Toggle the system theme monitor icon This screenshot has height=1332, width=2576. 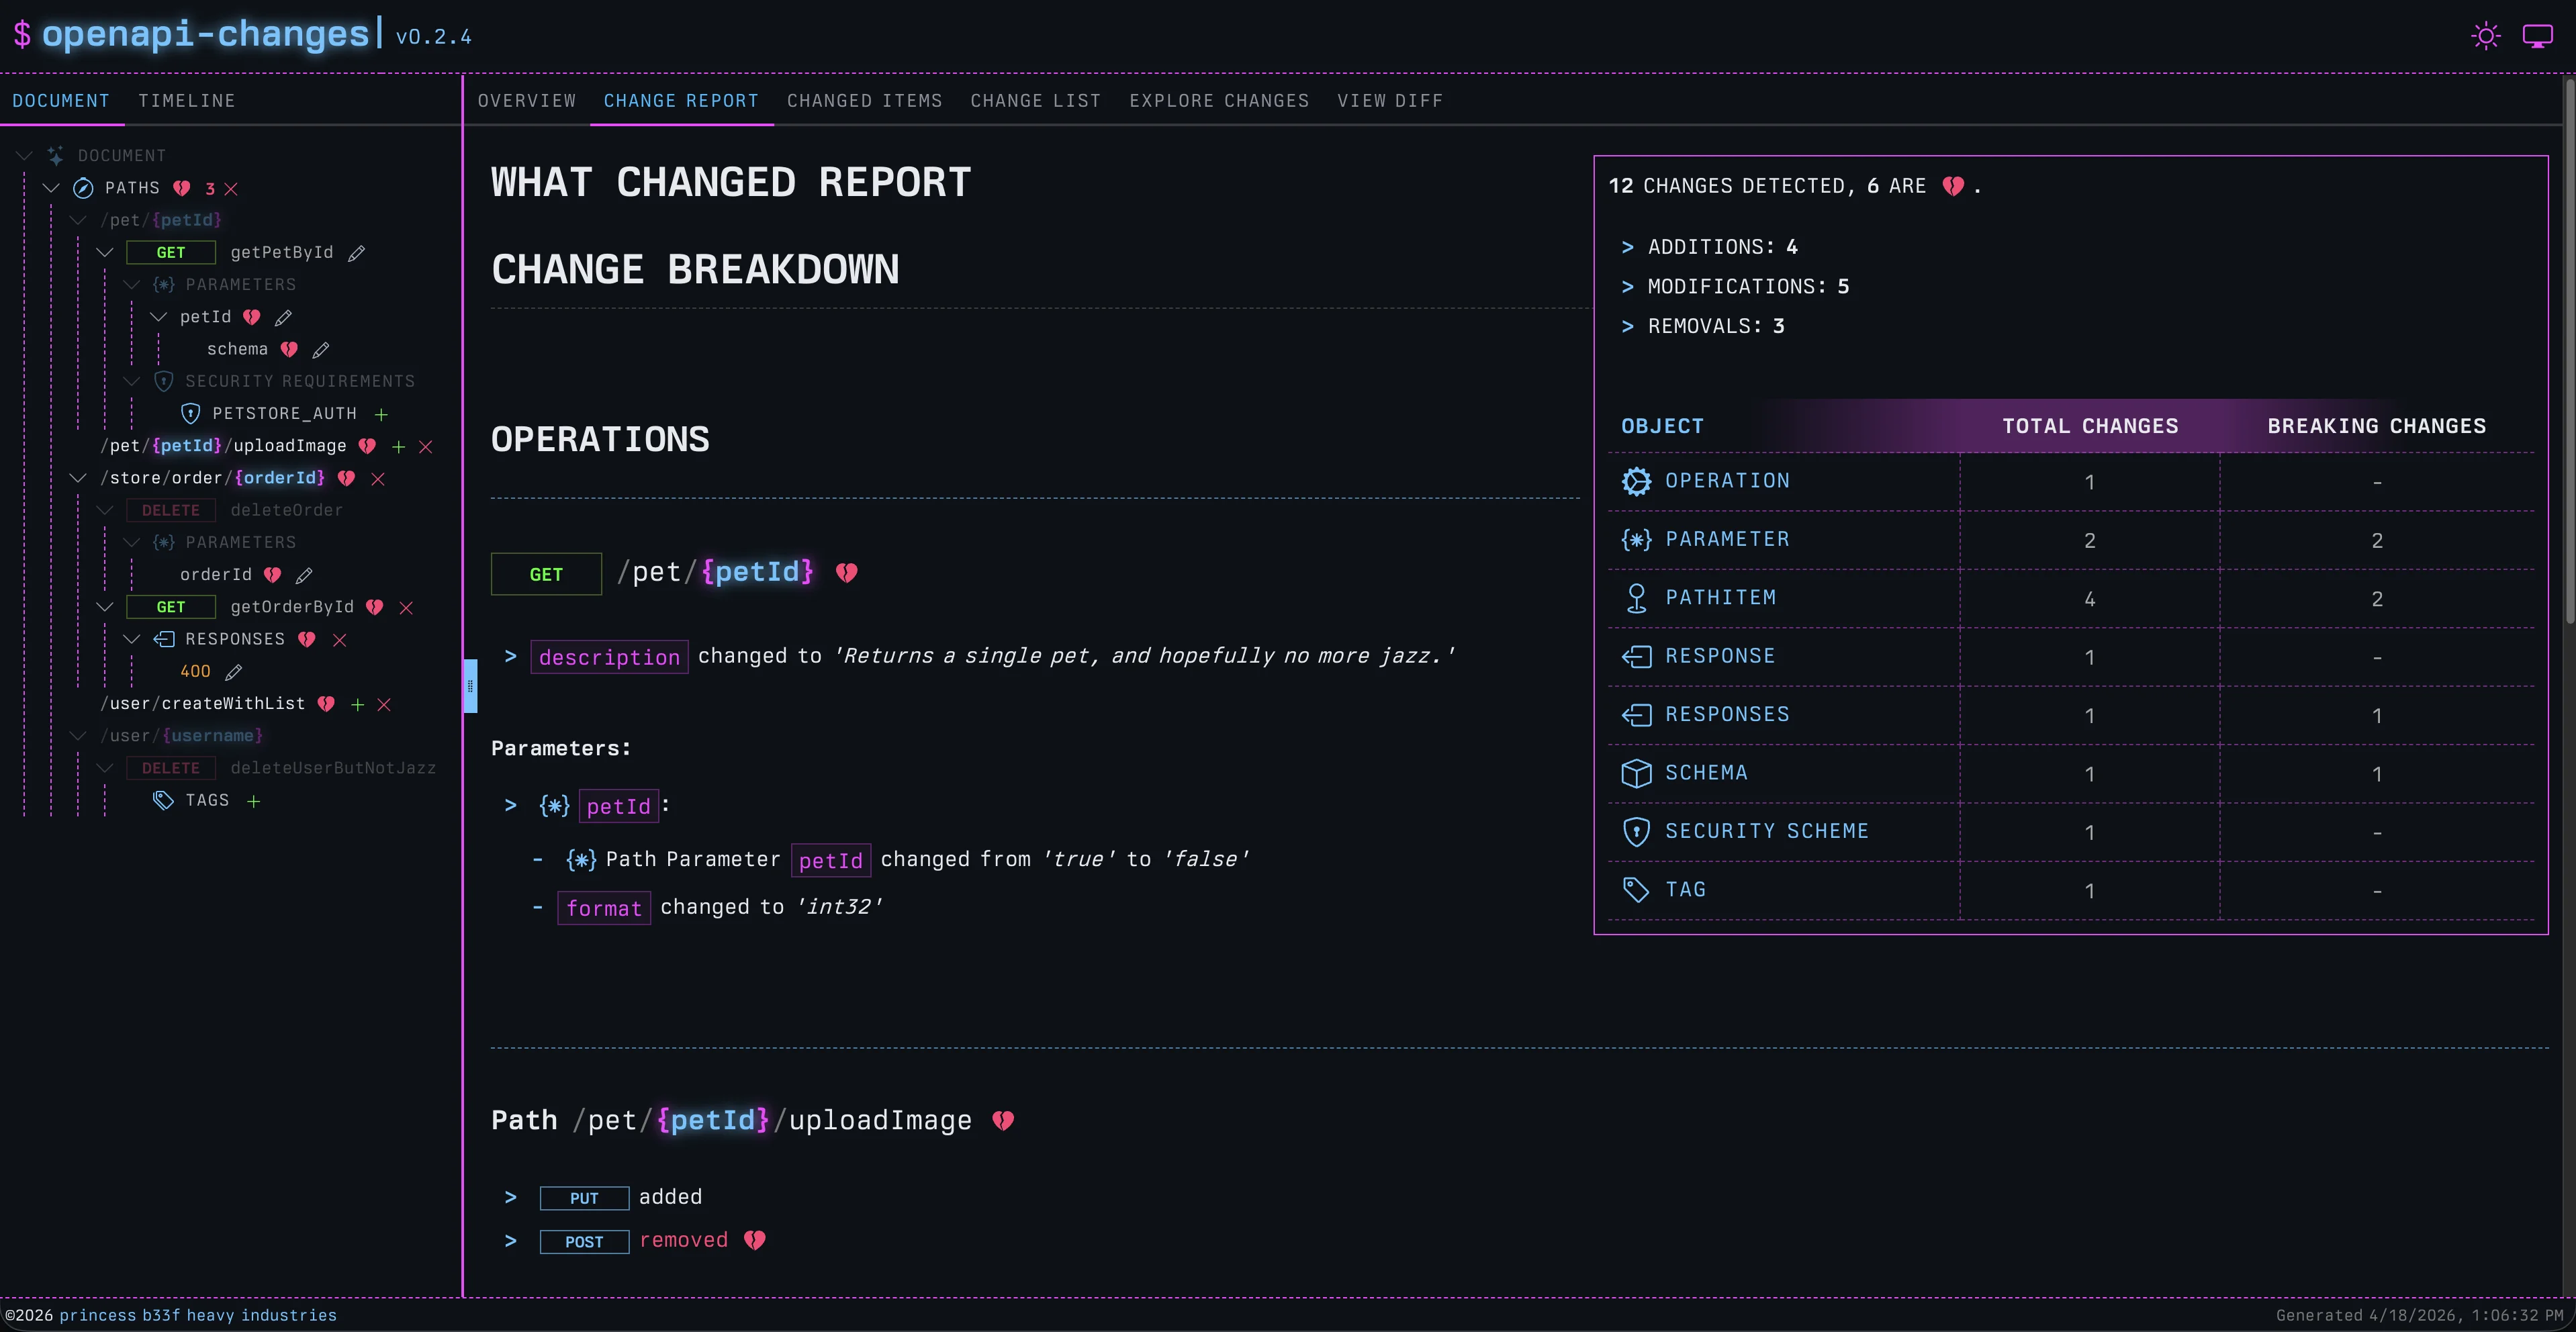coord(2537,37)
